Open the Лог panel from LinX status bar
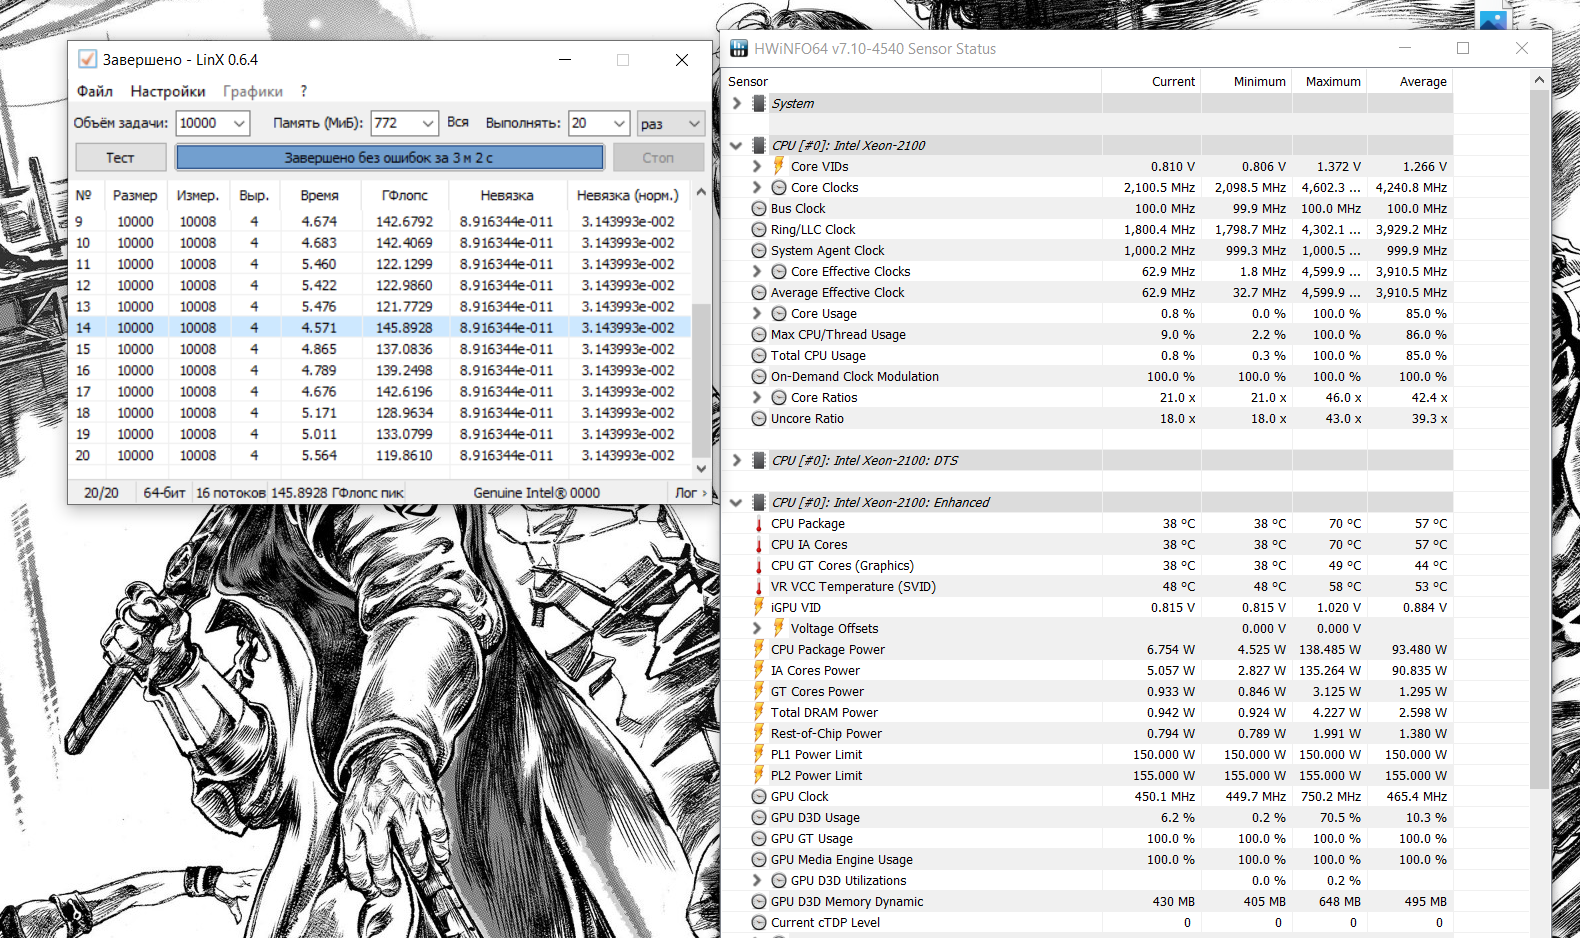 pos(690,492)
